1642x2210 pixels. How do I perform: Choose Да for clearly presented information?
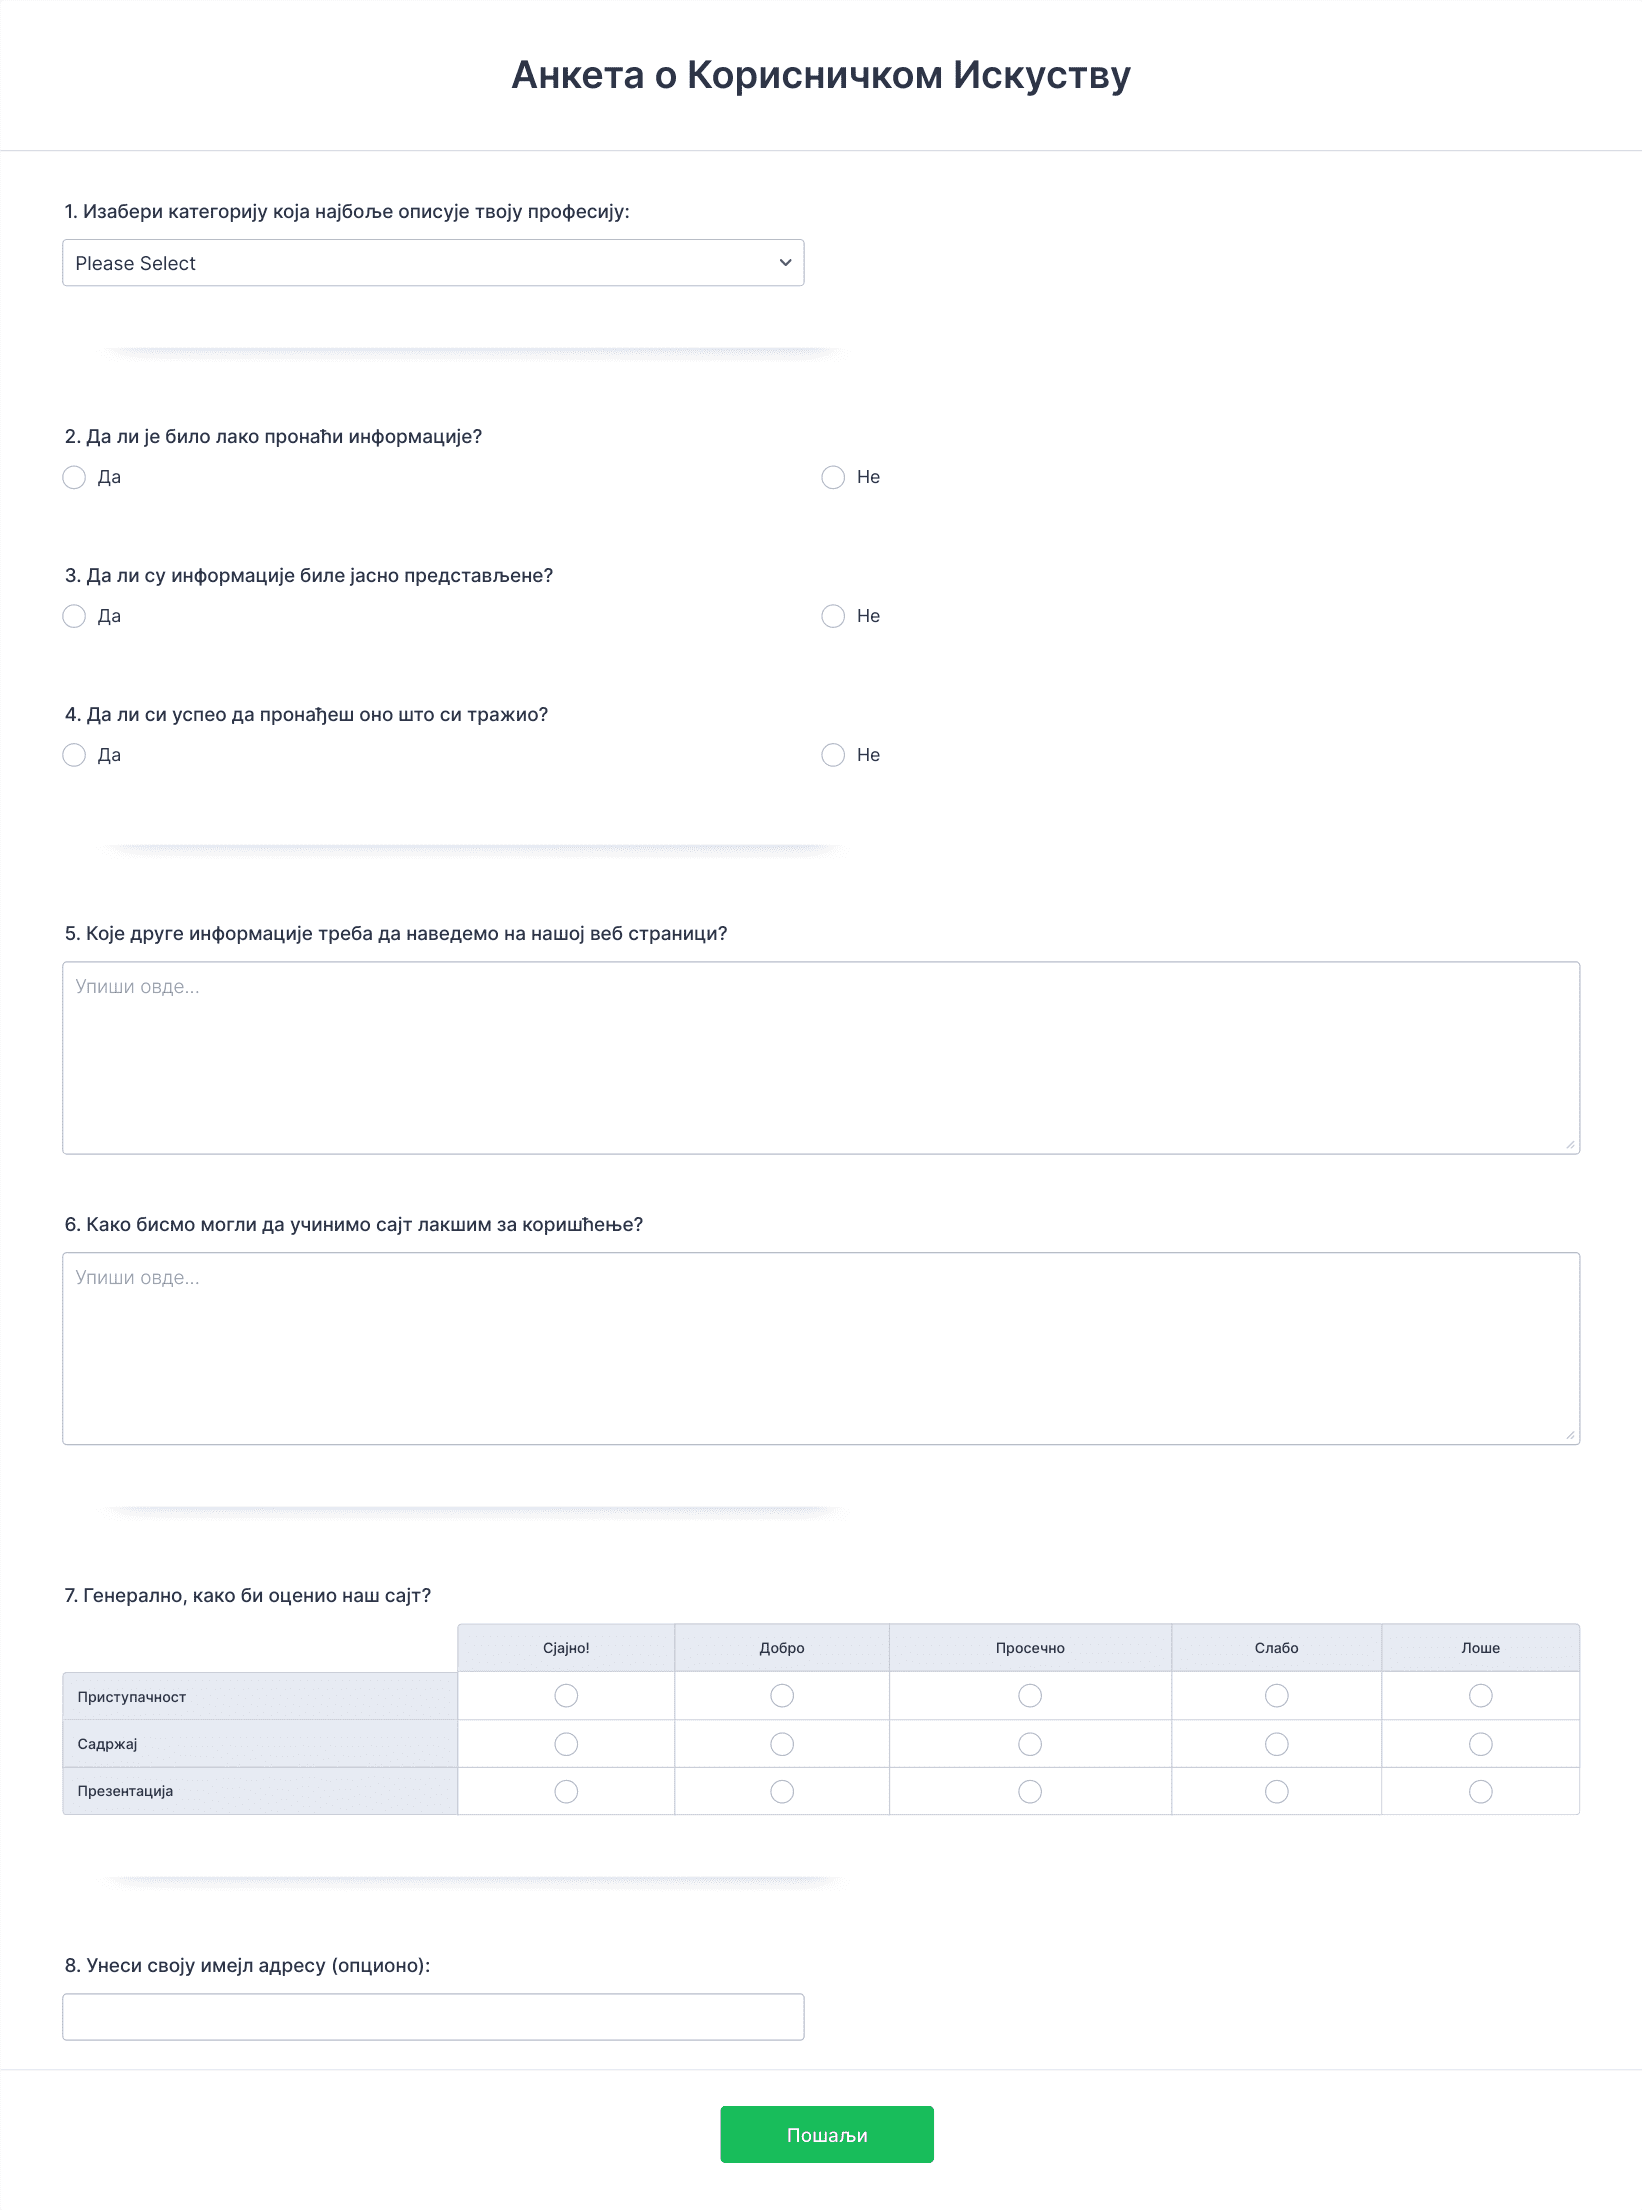[x=74, y=616]
